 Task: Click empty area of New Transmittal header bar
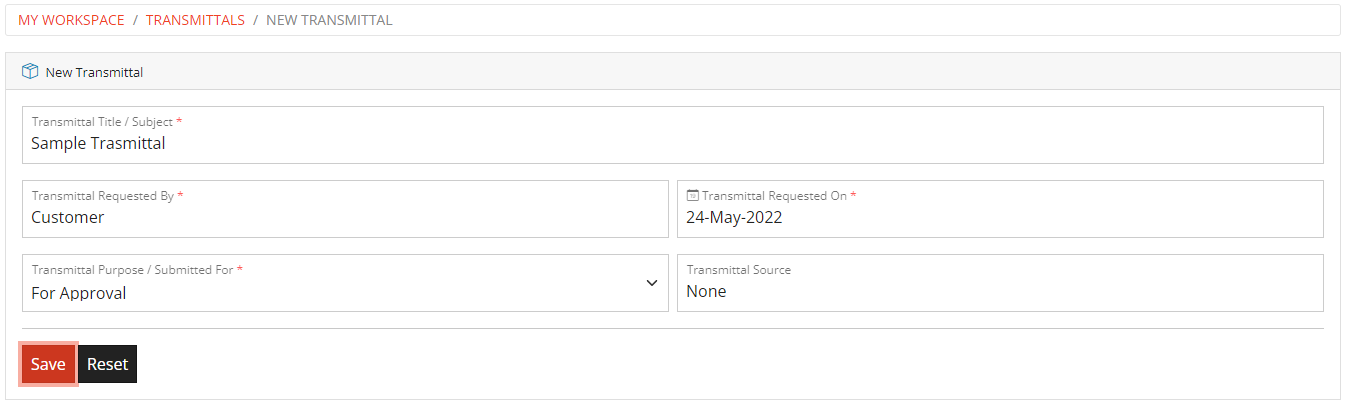(x=700, y=72)
